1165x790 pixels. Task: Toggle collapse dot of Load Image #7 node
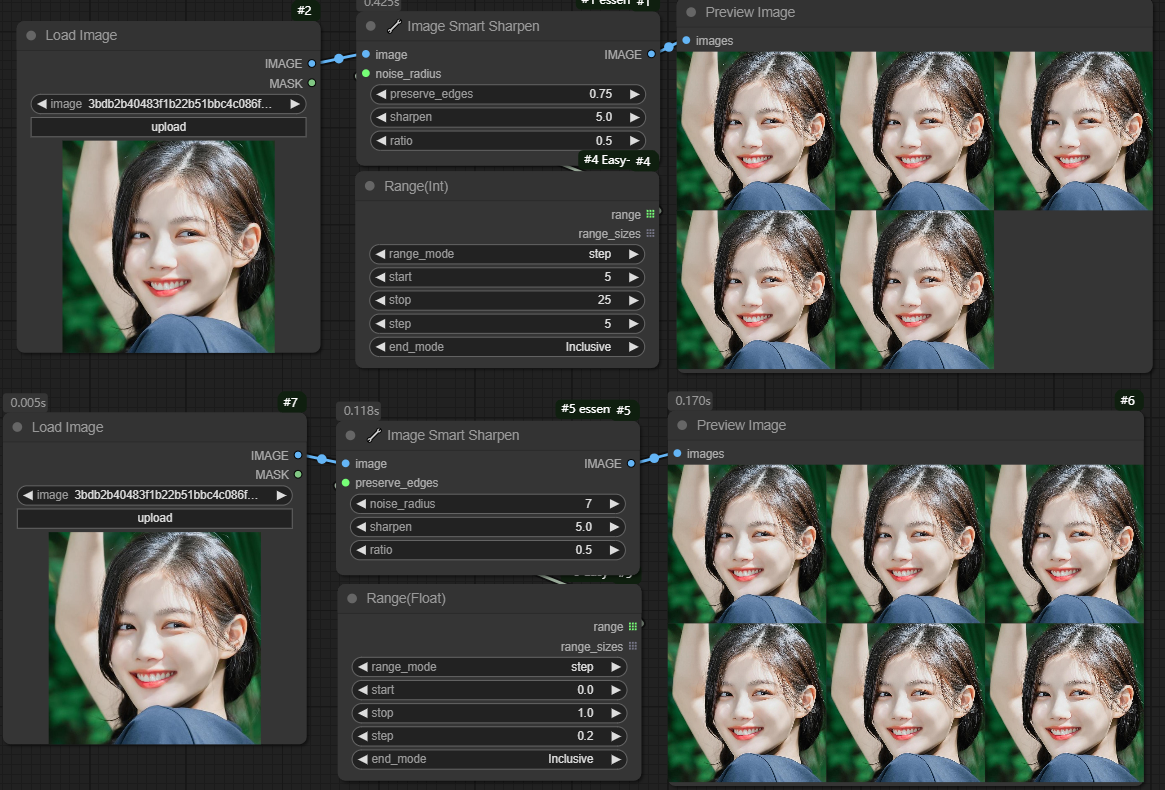pyautogui.click(x=19, y=428)
